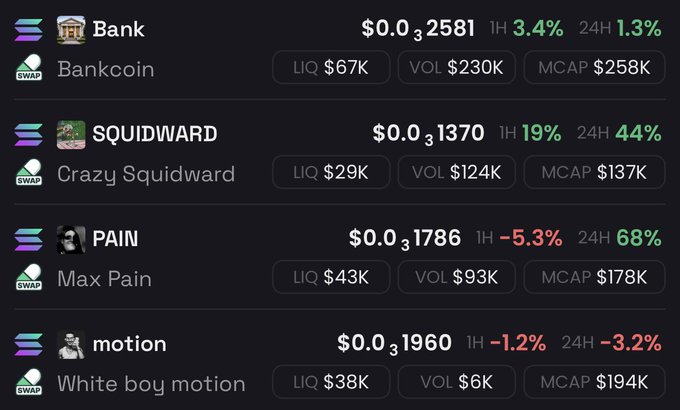Viewport: 680px width, 410px height.
Task: Select the LIQ $67K badge for Bank
Action: pos(331,67)
